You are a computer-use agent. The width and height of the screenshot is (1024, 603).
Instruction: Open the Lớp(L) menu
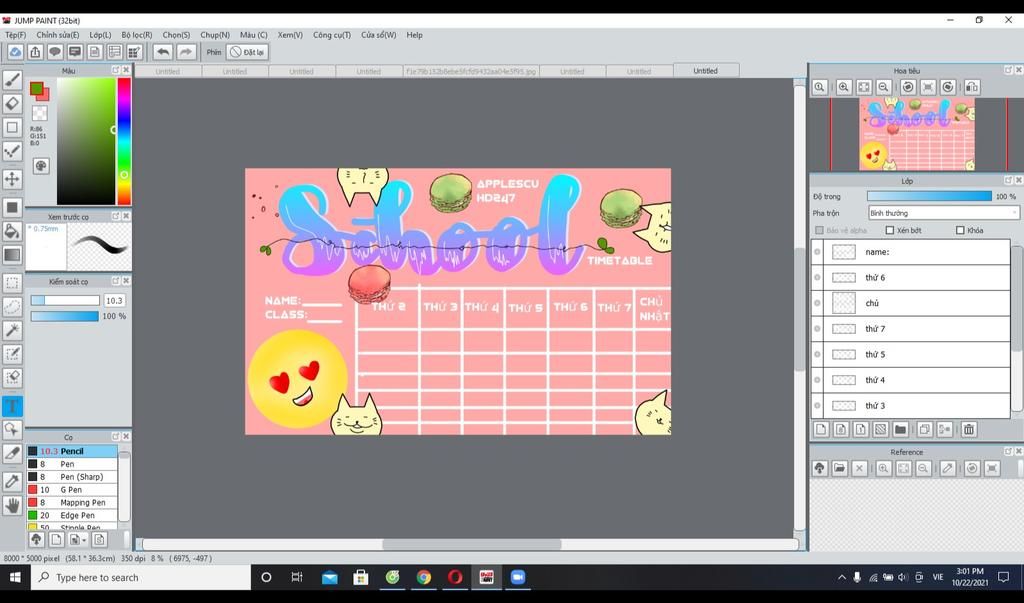(x=100, y=35)
